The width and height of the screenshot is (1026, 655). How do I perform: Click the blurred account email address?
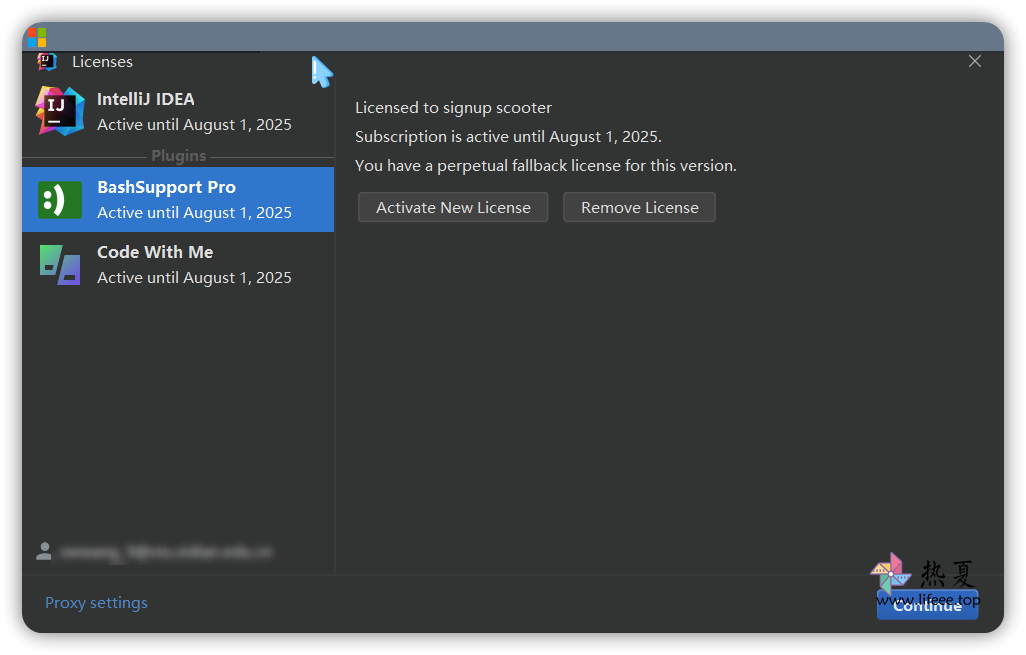click(165, 551)
